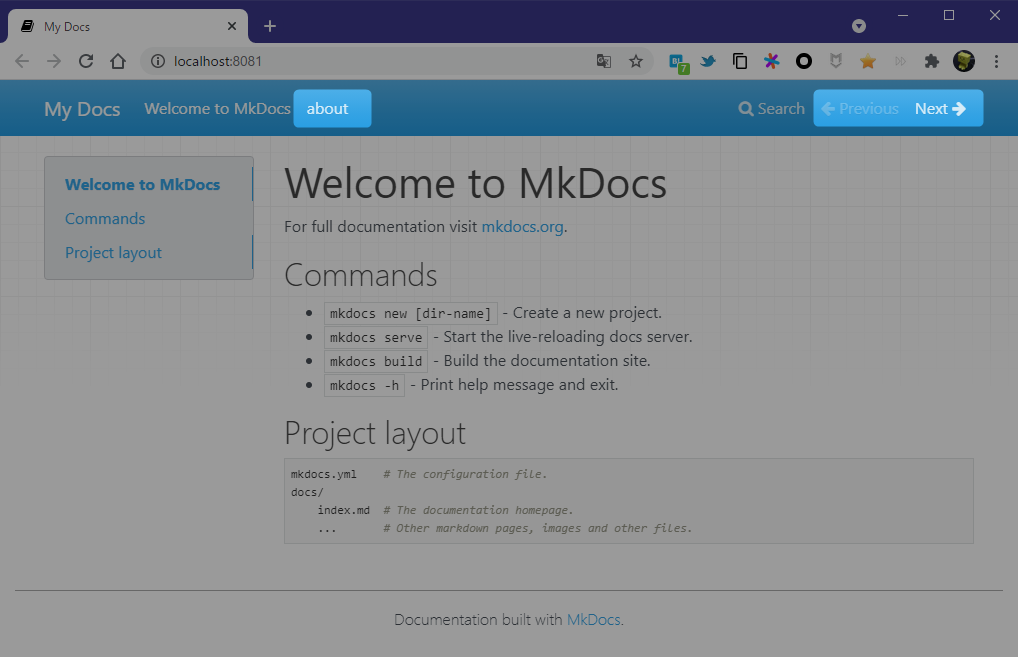Click 'index.md' in the code block

[x=343, y=510]
